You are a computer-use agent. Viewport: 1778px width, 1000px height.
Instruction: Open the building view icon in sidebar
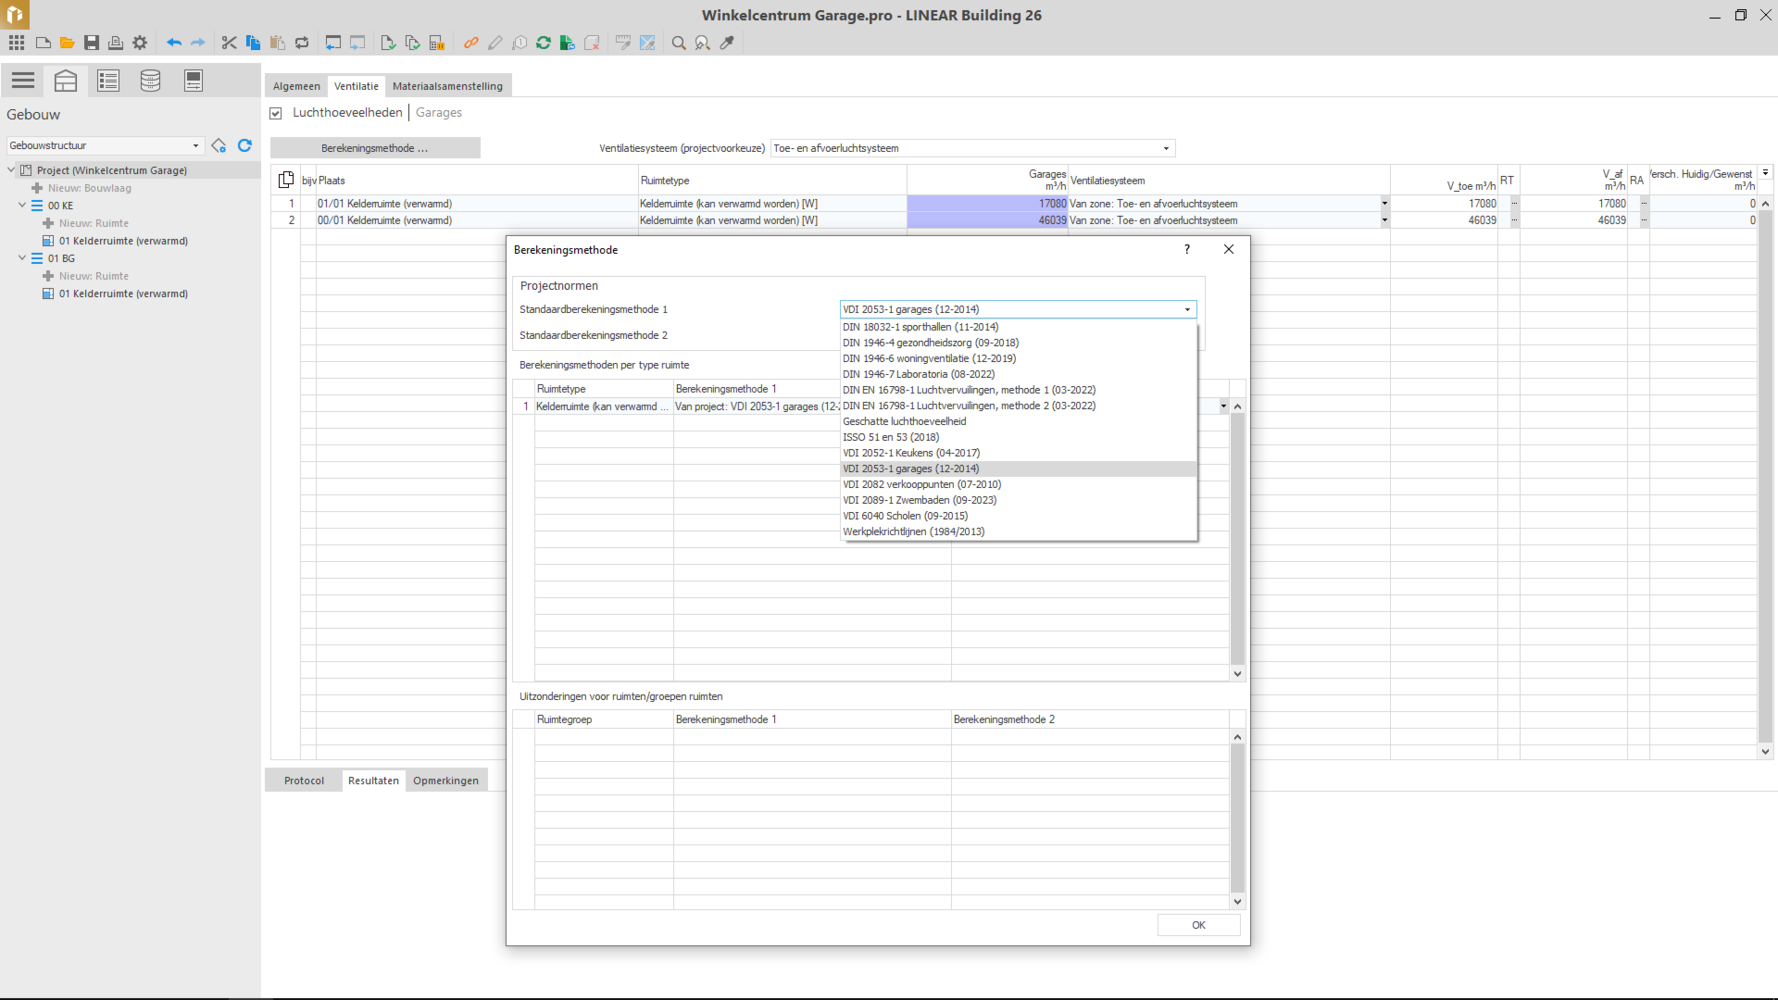[x=66, y=81]
